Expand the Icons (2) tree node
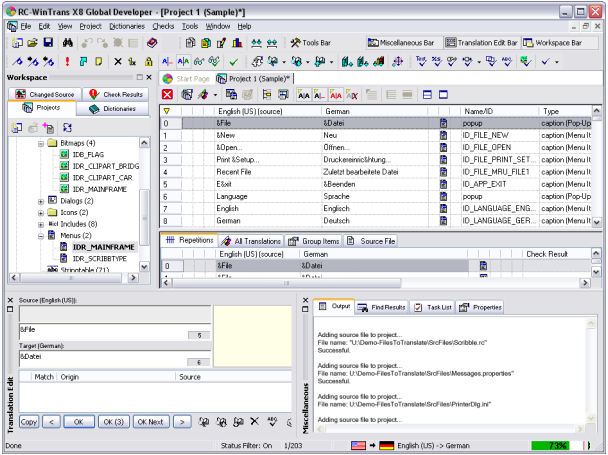This screenshot has width=608, height=455. pyautogui.click(x=41, y=213)
